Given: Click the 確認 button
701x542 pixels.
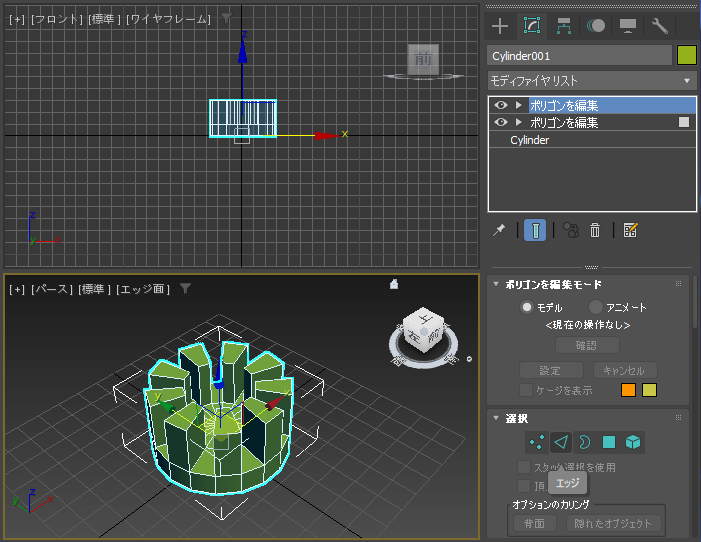Looking at the screenshot, I should [587, 345].
